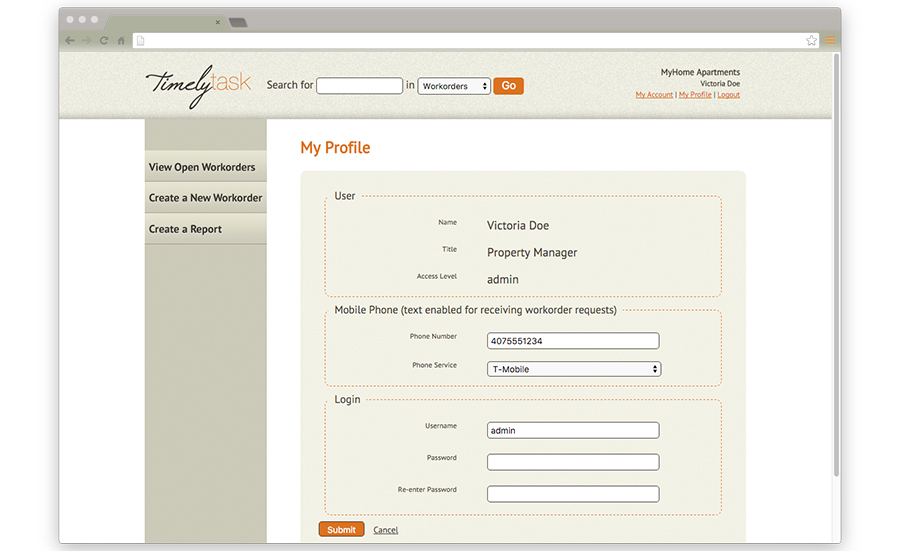Screen dimensions: 900x551
Task: Focus the Phone Number field
Action: pyautogui.click(x=573, y=341)
